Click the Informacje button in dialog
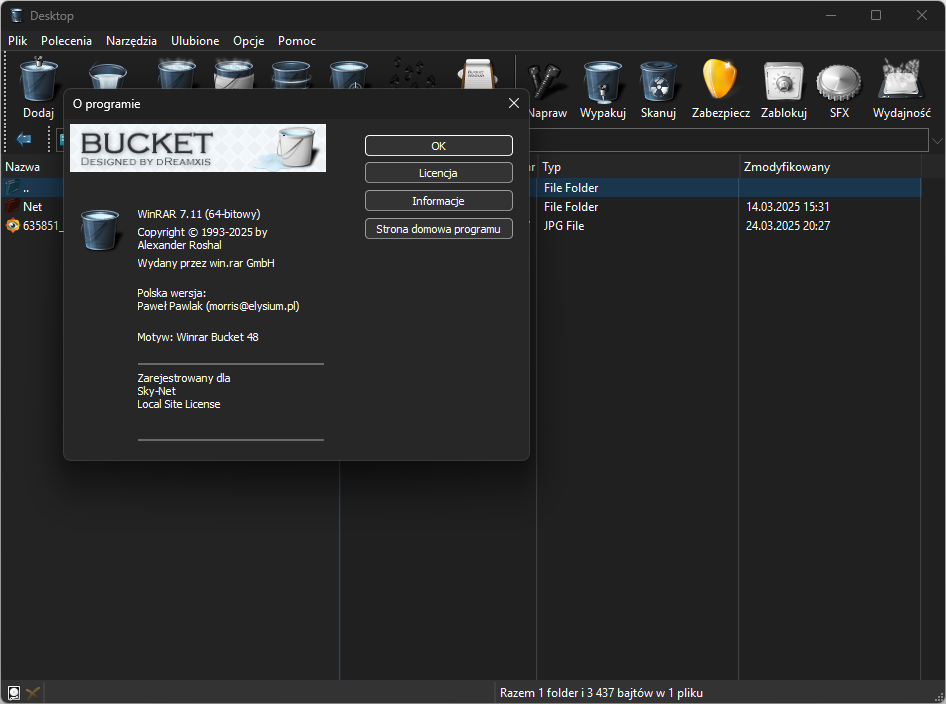Screen dimensions: 946x704 click(x=439, y=201)
